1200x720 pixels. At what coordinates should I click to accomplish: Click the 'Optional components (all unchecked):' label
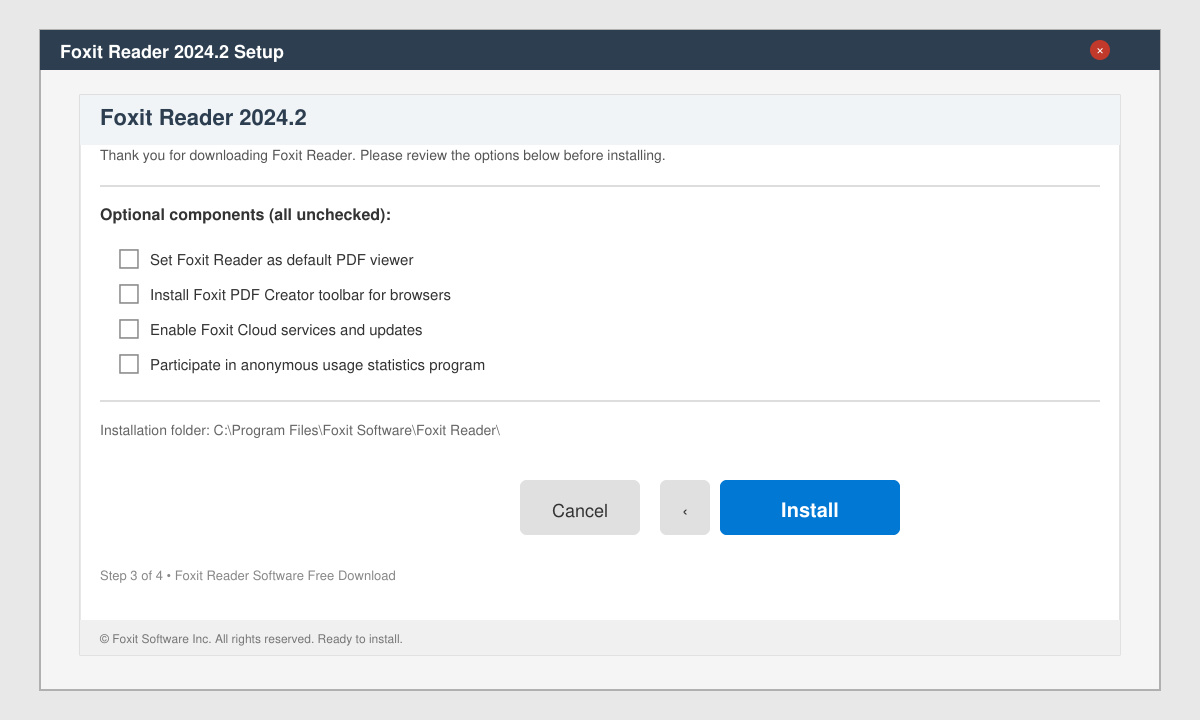tap(246, 215)
